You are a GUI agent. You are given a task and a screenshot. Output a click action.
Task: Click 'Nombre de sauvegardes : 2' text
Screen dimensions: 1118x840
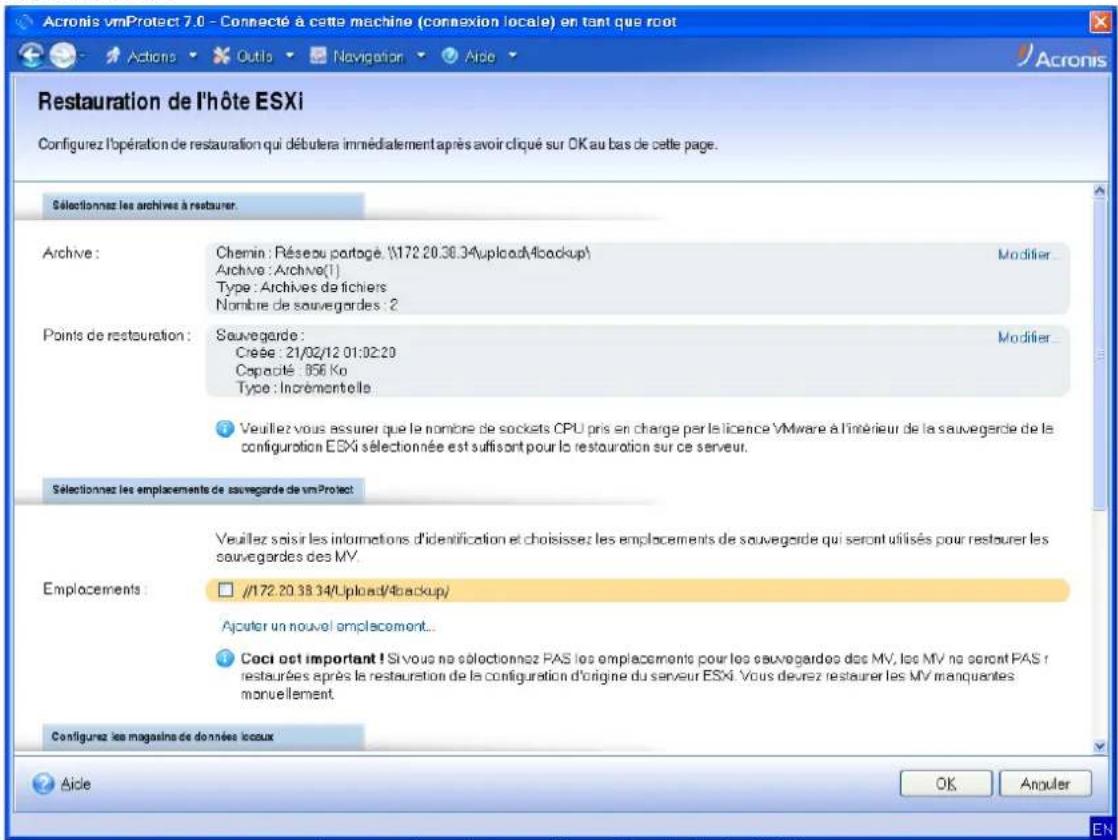pyautogui.click(x=307, y=304)
